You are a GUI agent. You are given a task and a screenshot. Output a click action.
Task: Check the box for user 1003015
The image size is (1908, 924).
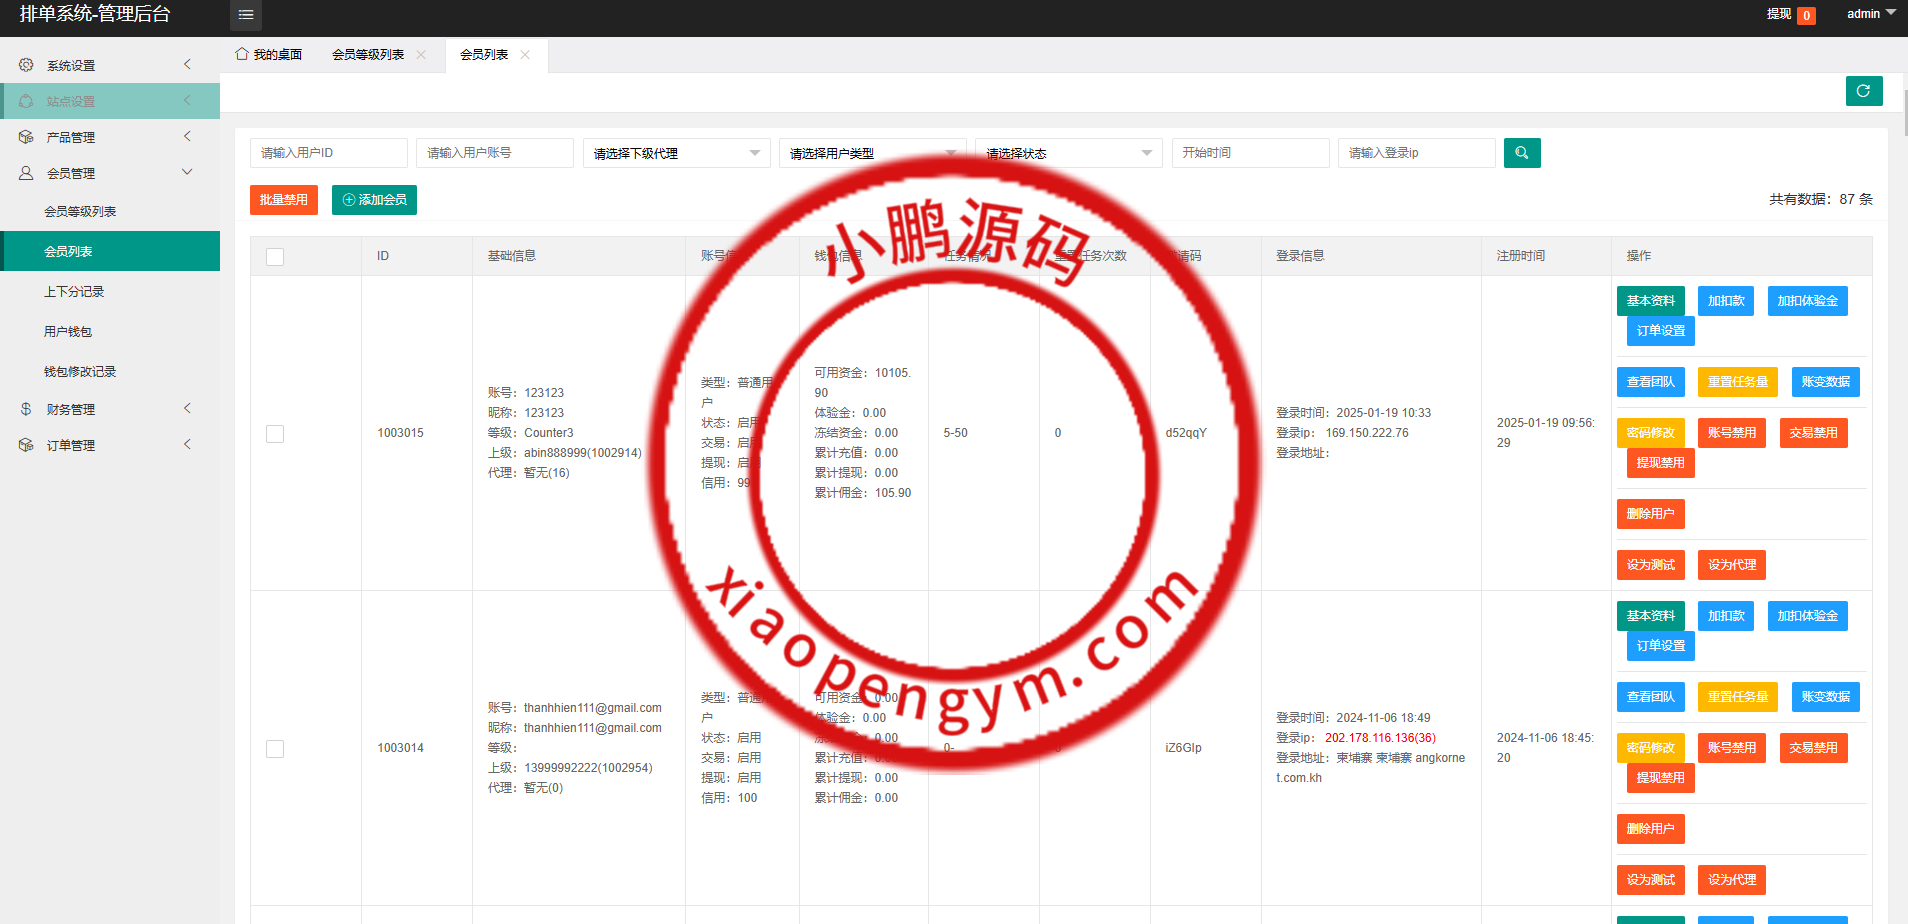(275, 434)
